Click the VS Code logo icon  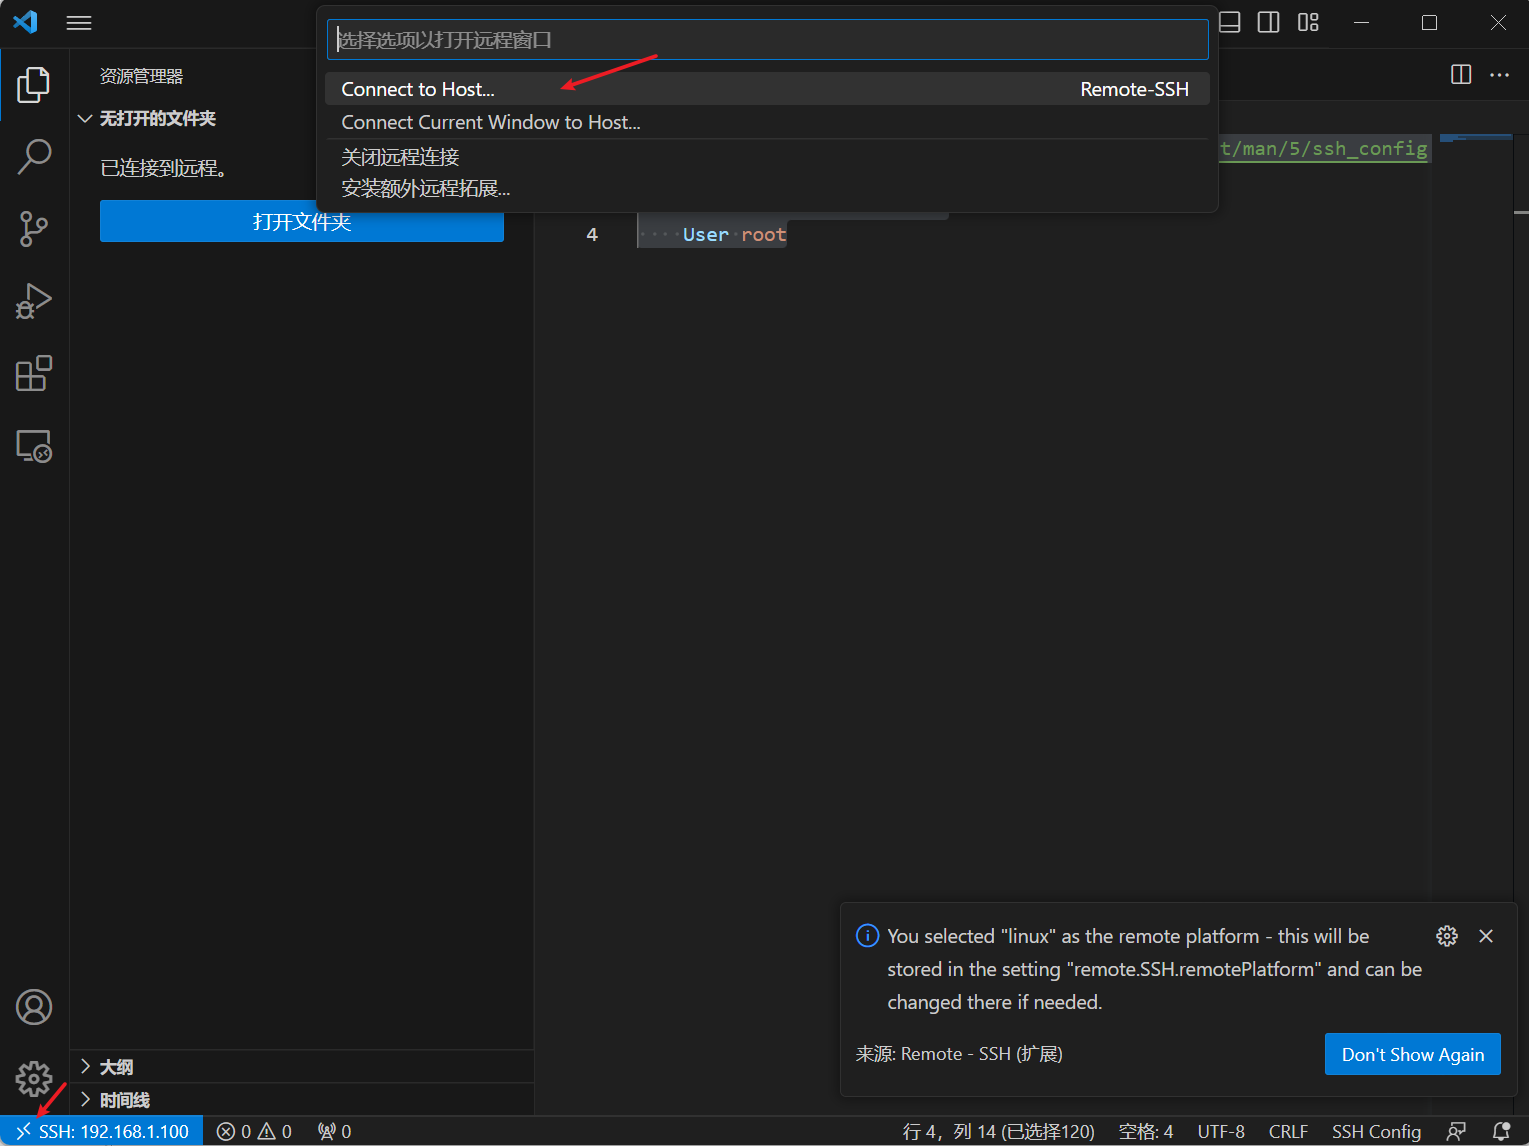click(25, 22)
